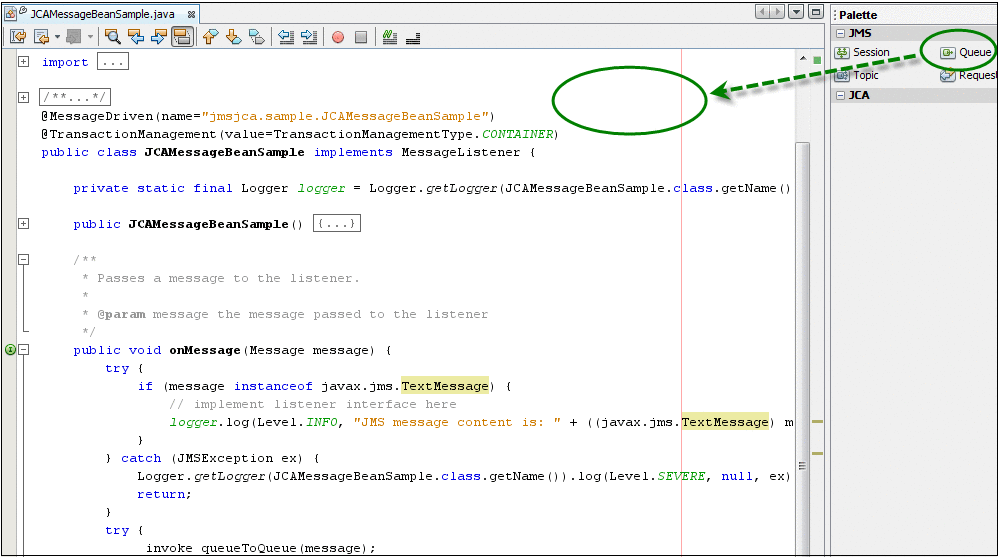Screen dimensions: 1000x558
Task: Select the Request palette item
Action: click(x=968, y=75)
